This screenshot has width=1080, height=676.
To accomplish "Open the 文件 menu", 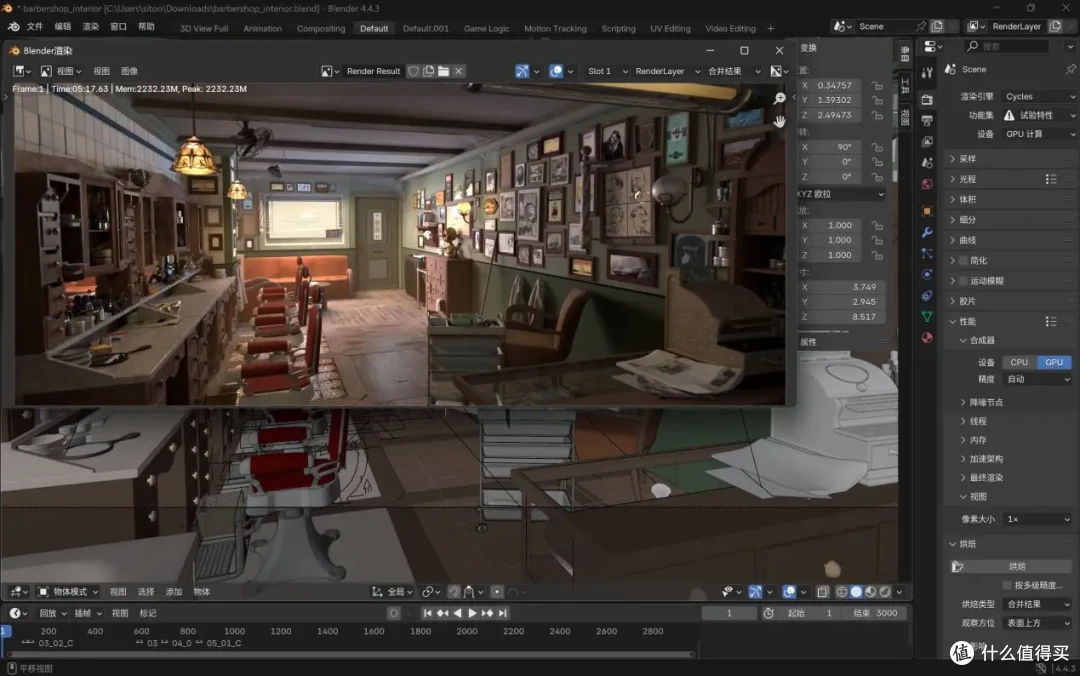I will pyautogui.click(x=34, y=27).
